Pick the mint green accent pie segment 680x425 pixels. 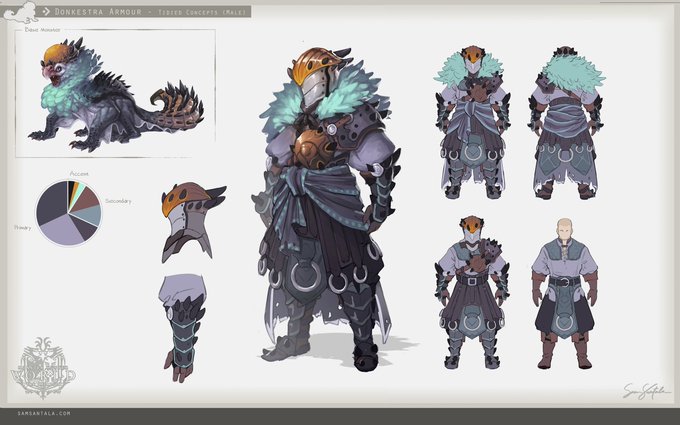point(79,192)
